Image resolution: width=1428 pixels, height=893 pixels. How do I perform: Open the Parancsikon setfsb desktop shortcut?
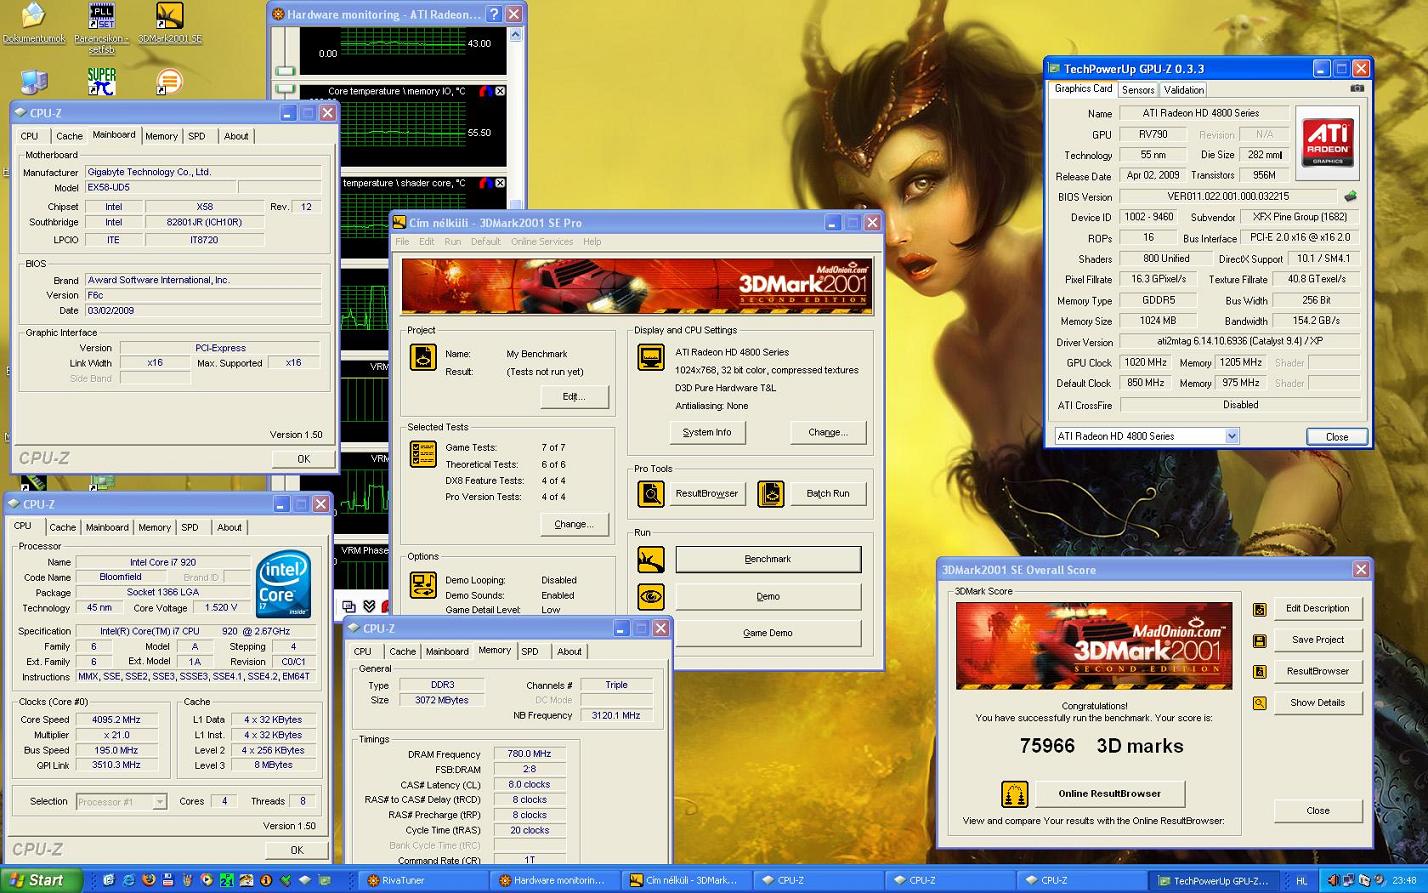coord(101,28)
